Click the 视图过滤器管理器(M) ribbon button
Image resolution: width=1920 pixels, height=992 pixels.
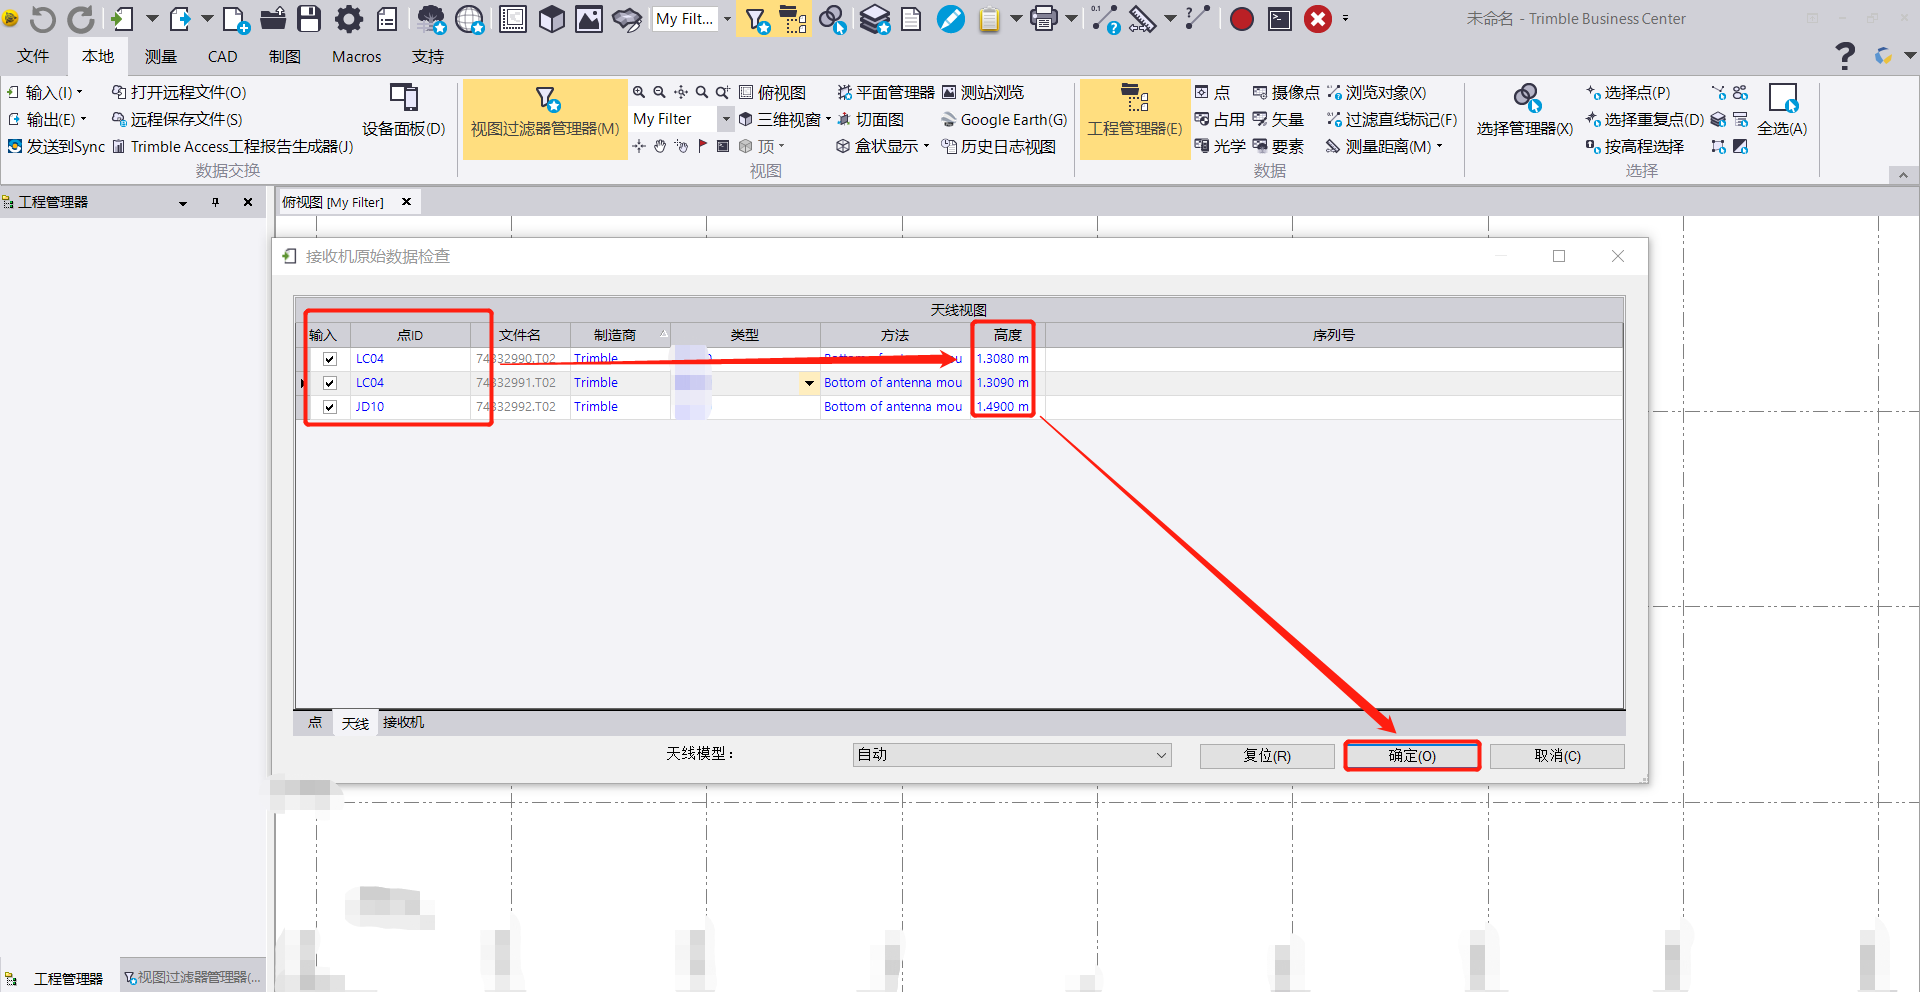pyautogui.click(x=545, y=118)
